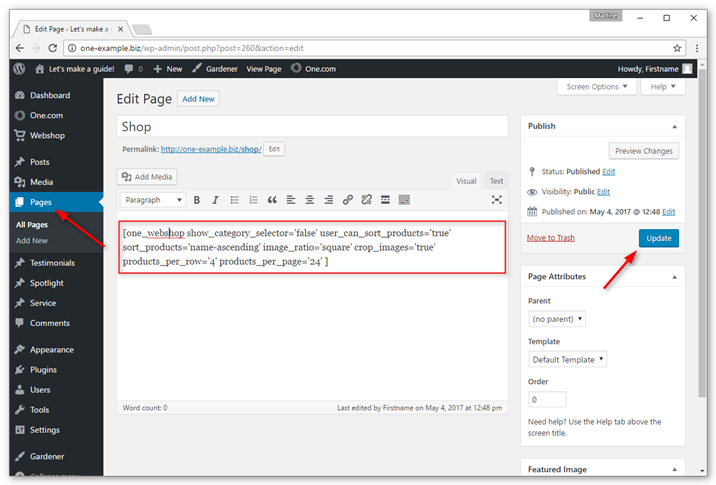The height and width of the screenshot is (485, 716).
Task: Click the WordPress logo in admin bar
Action: pos(19,69)
